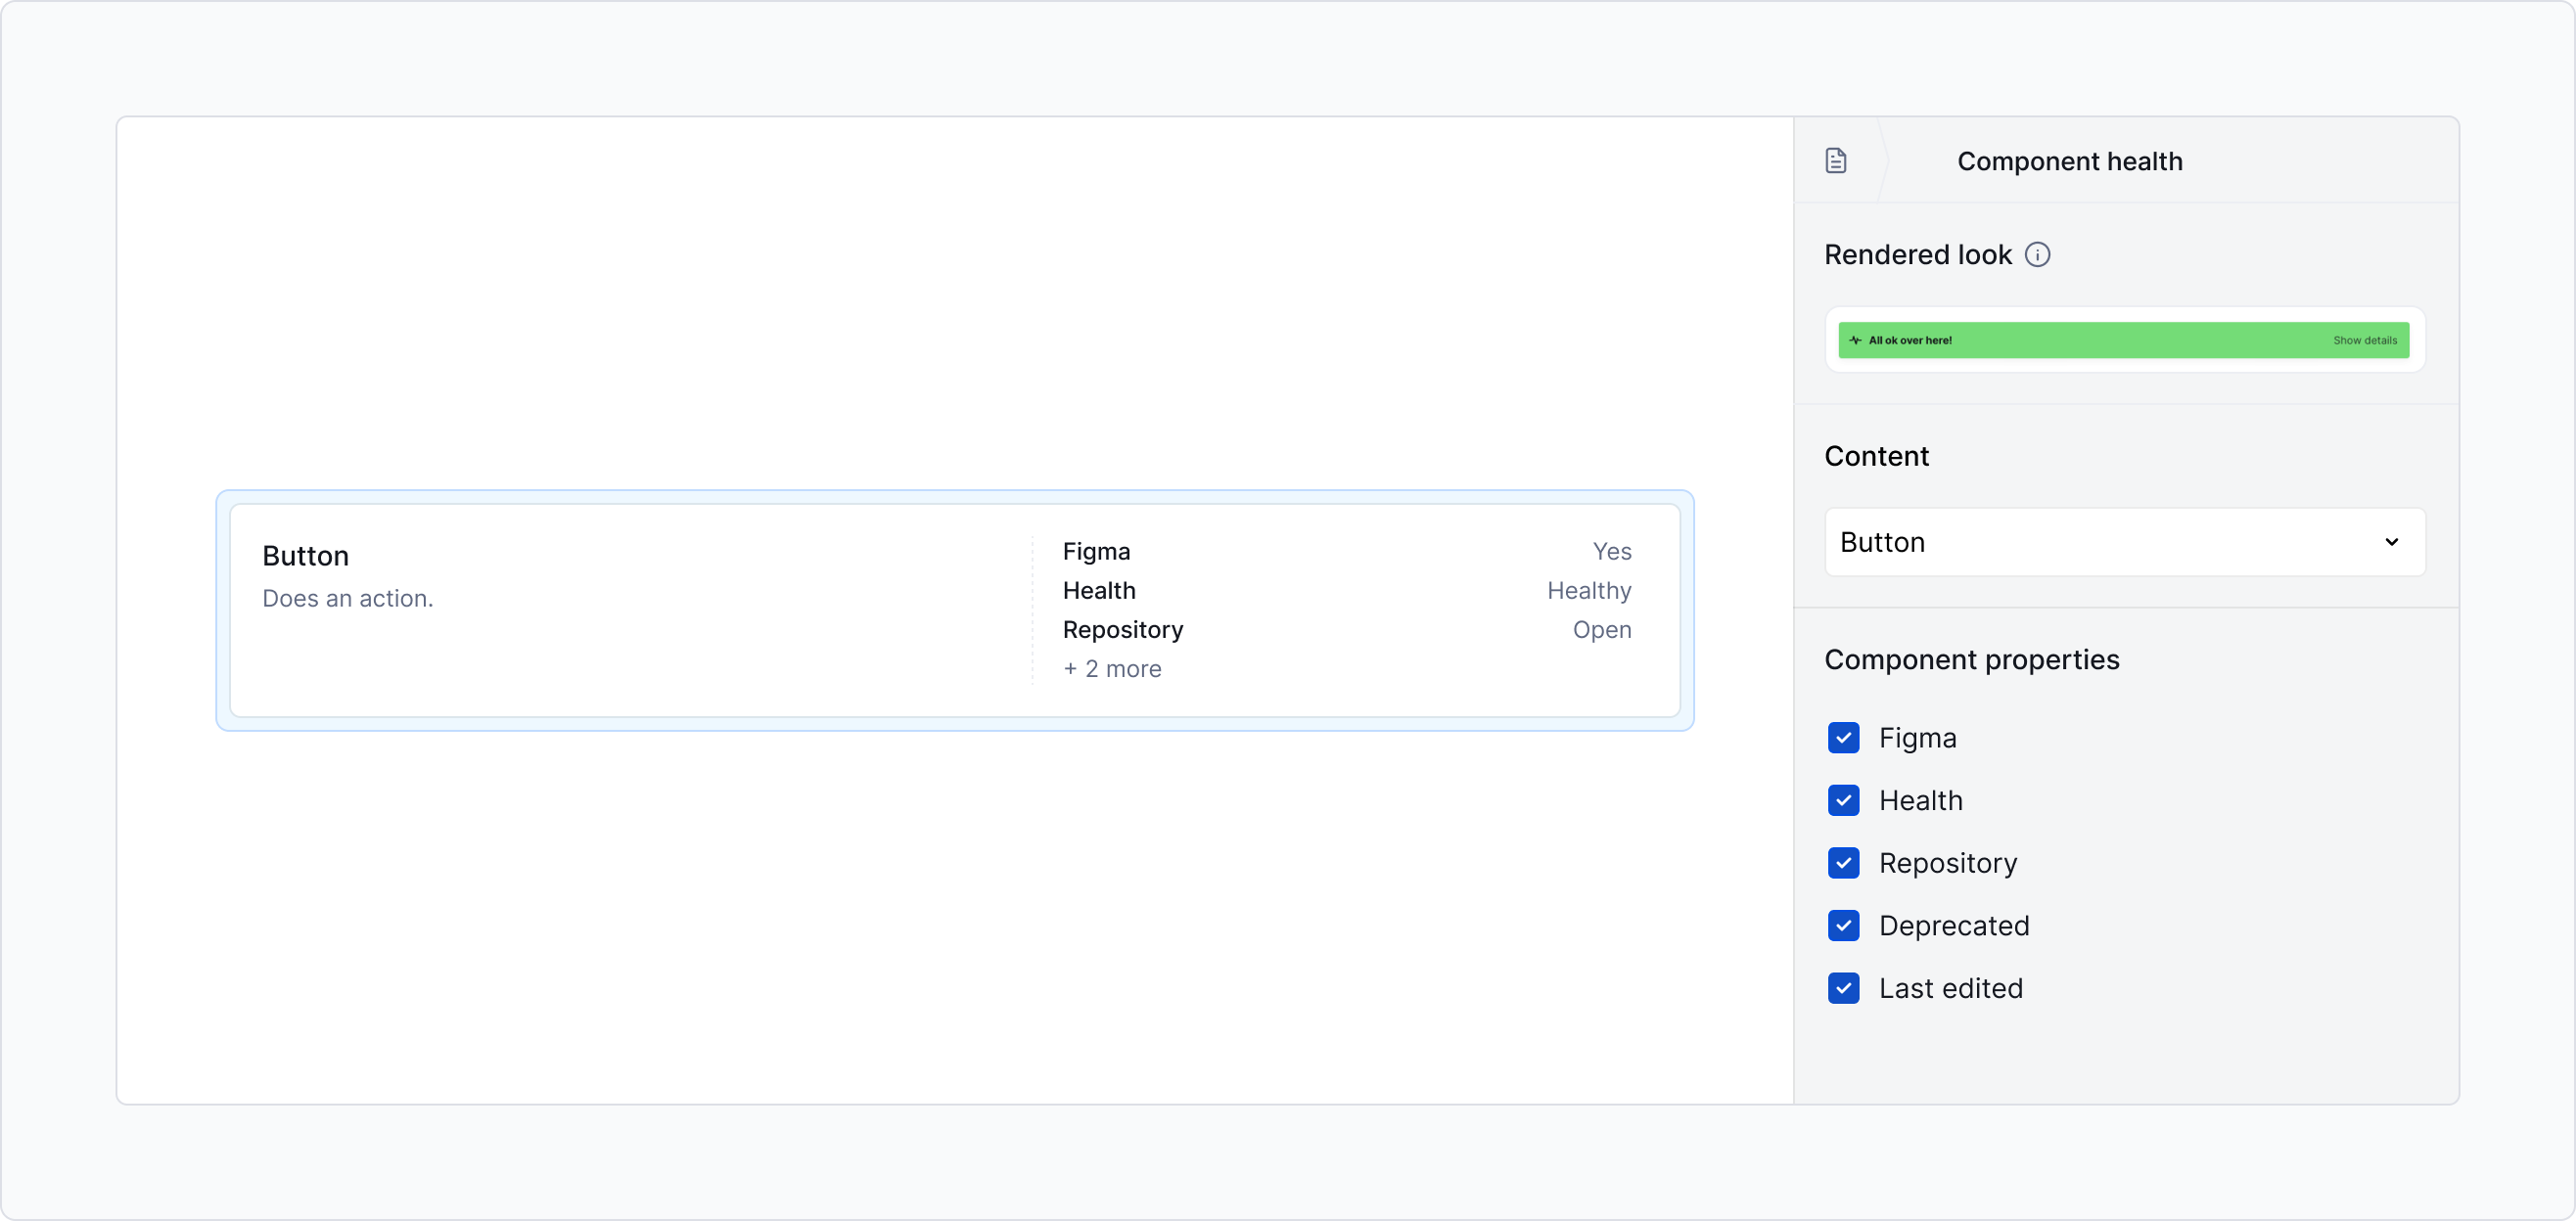Uncheck the Deprecated checkbox

pos(1843,926)
